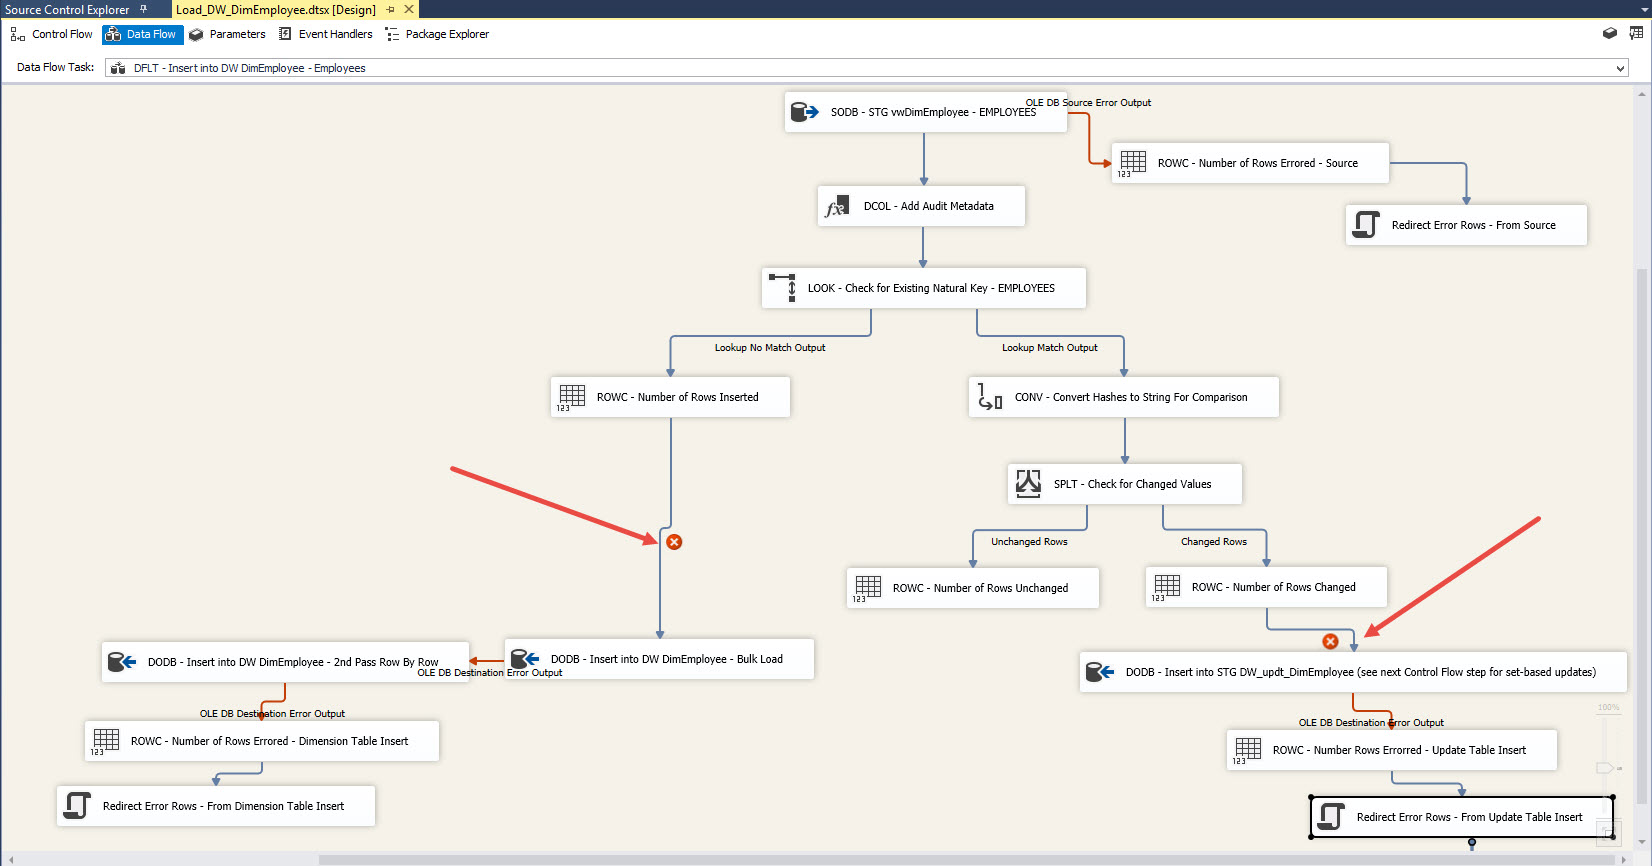The width and height of the screenshot is (1652, 866).
Task: Adjust the design surface zoom slider
Action: (1605, 768)
